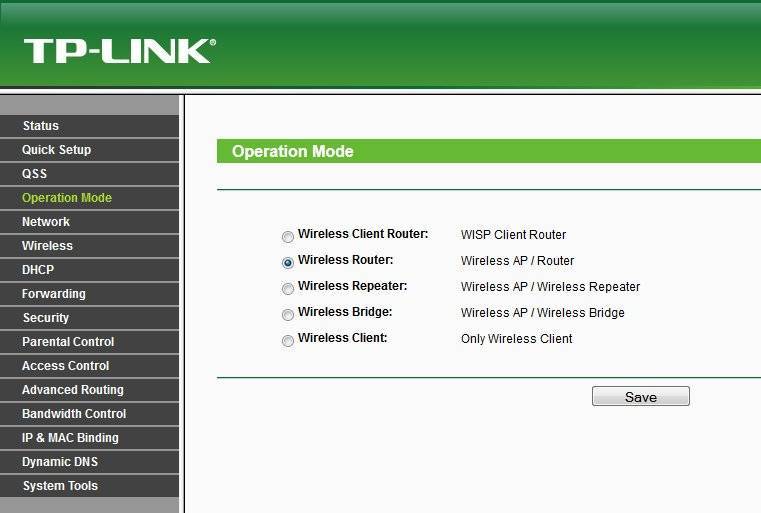The height and width of the screenshot is (513, 761).
Task: Open the Dynamic DNS menu item
Action: pos(89,462)
